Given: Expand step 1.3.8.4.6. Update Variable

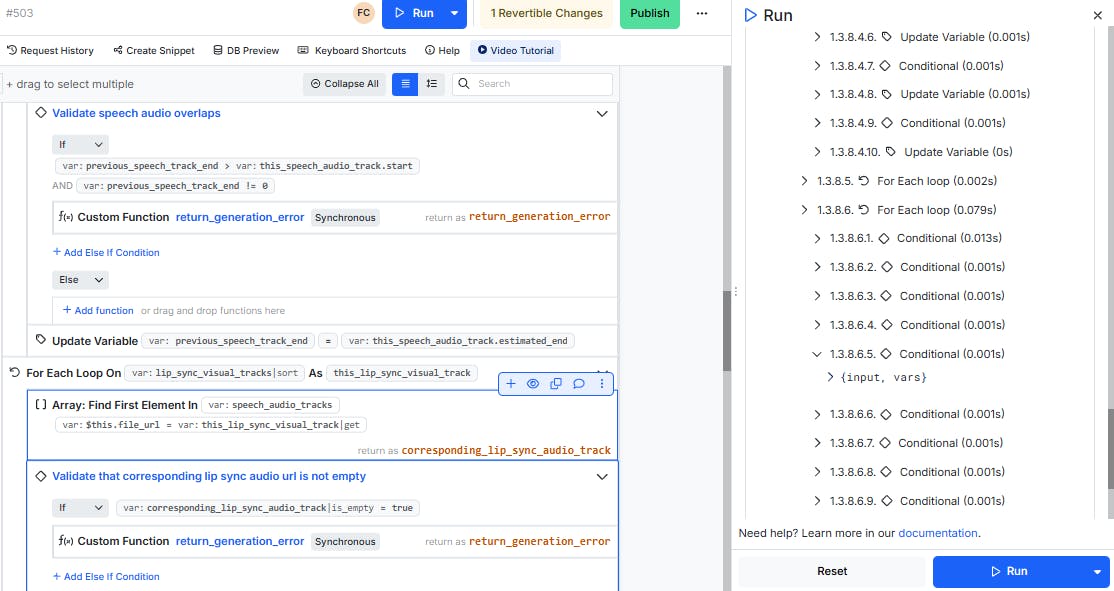Looking at the screenshot, I should [817, 37].
